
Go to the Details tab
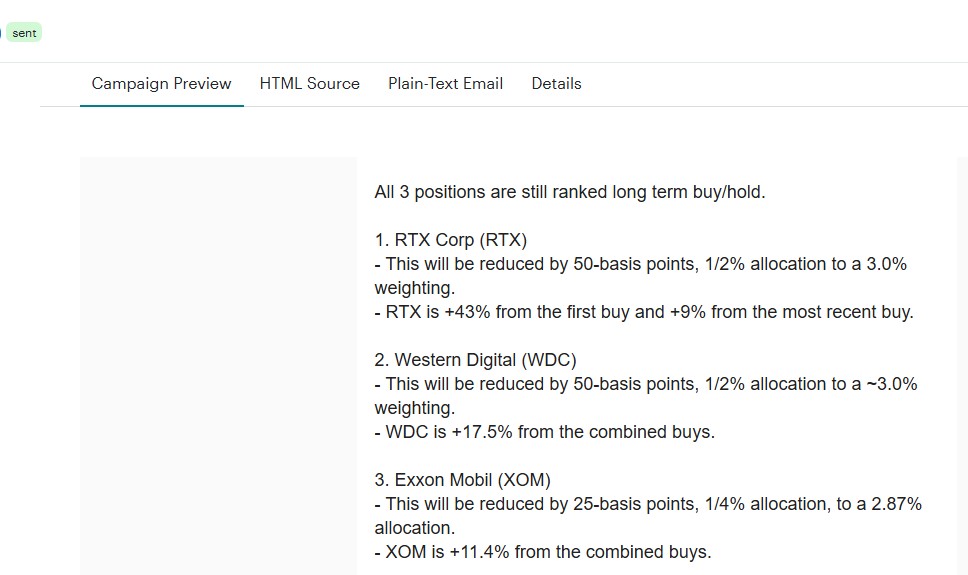(x=556, y=84)
